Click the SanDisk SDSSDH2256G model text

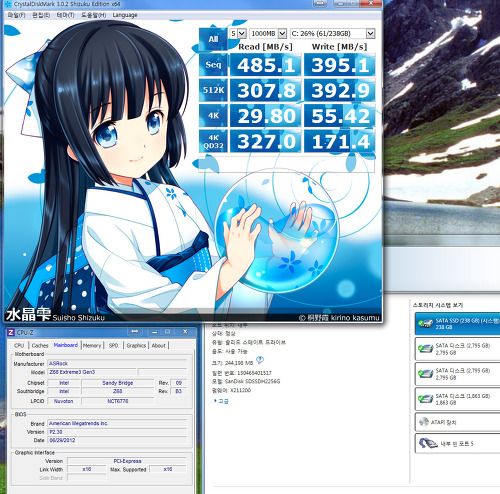(x=252, y=381)
